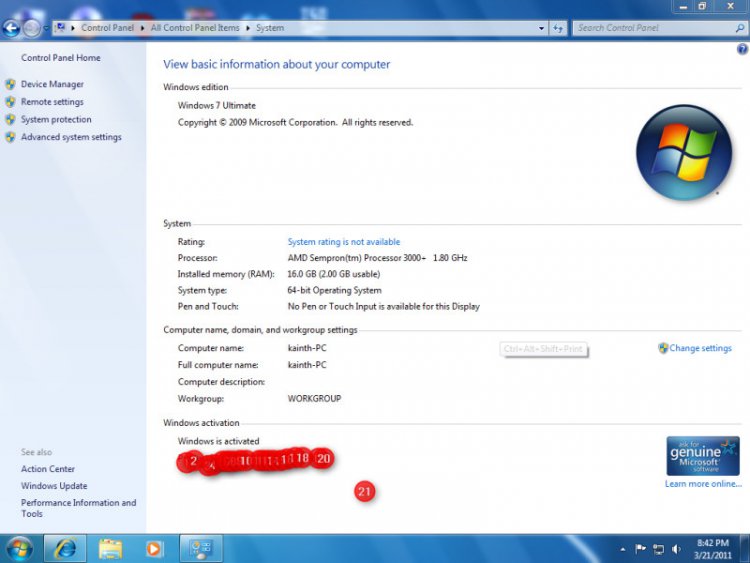Click volume speaker tray icon

pos(676,549)
